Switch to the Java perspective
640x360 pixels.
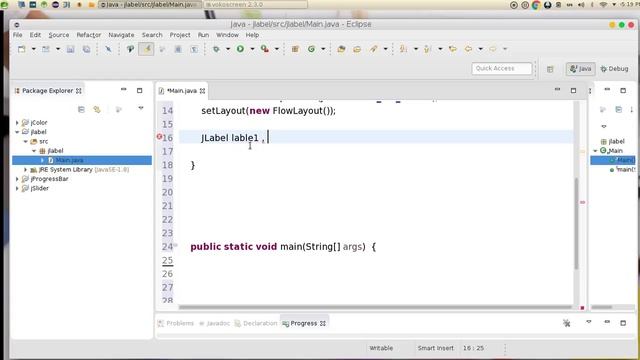coord(580,69)
